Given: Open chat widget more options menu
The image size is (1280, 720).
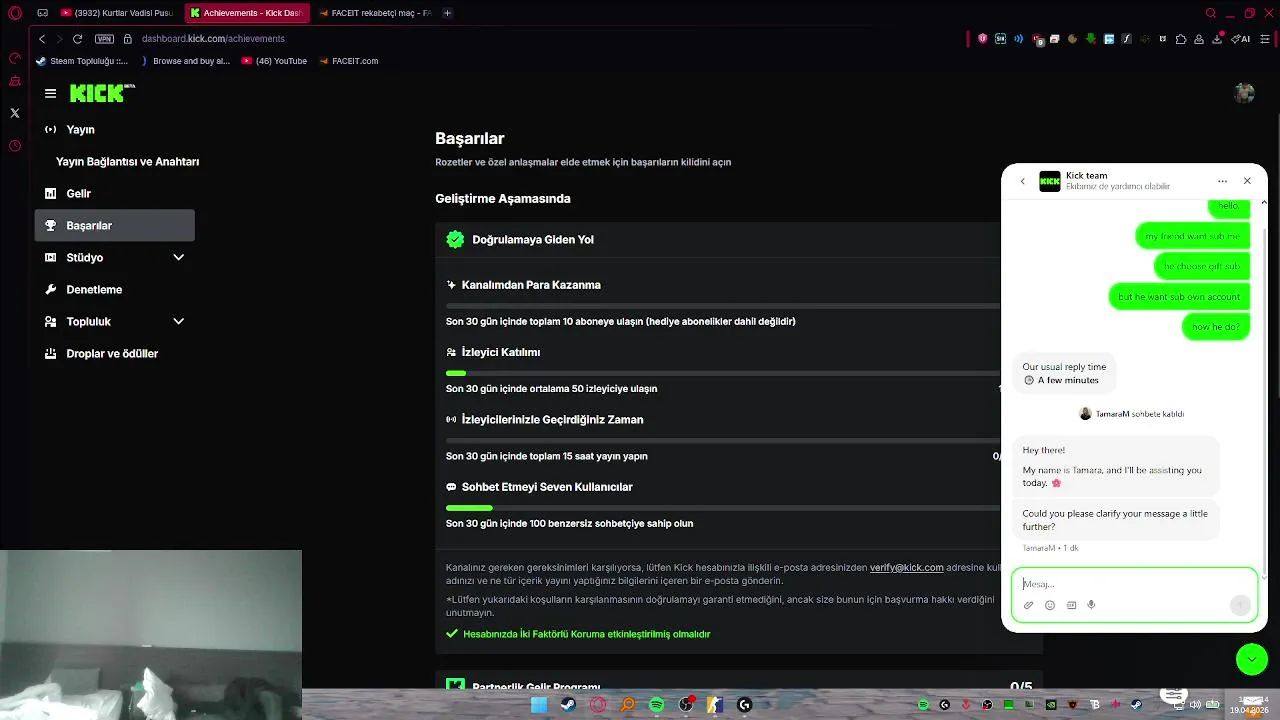Looking at the screenshot, I should pyautogui.click(x=1222, y=181).
